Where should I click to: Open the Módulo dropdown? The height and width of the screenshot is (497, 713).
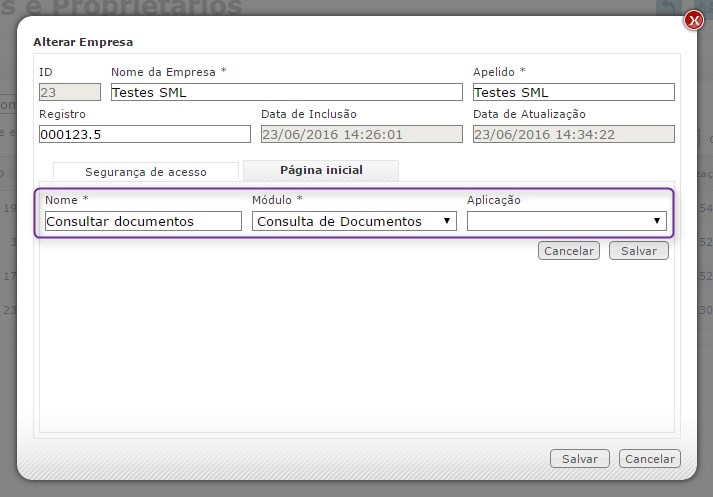click(x=354, y=221)
